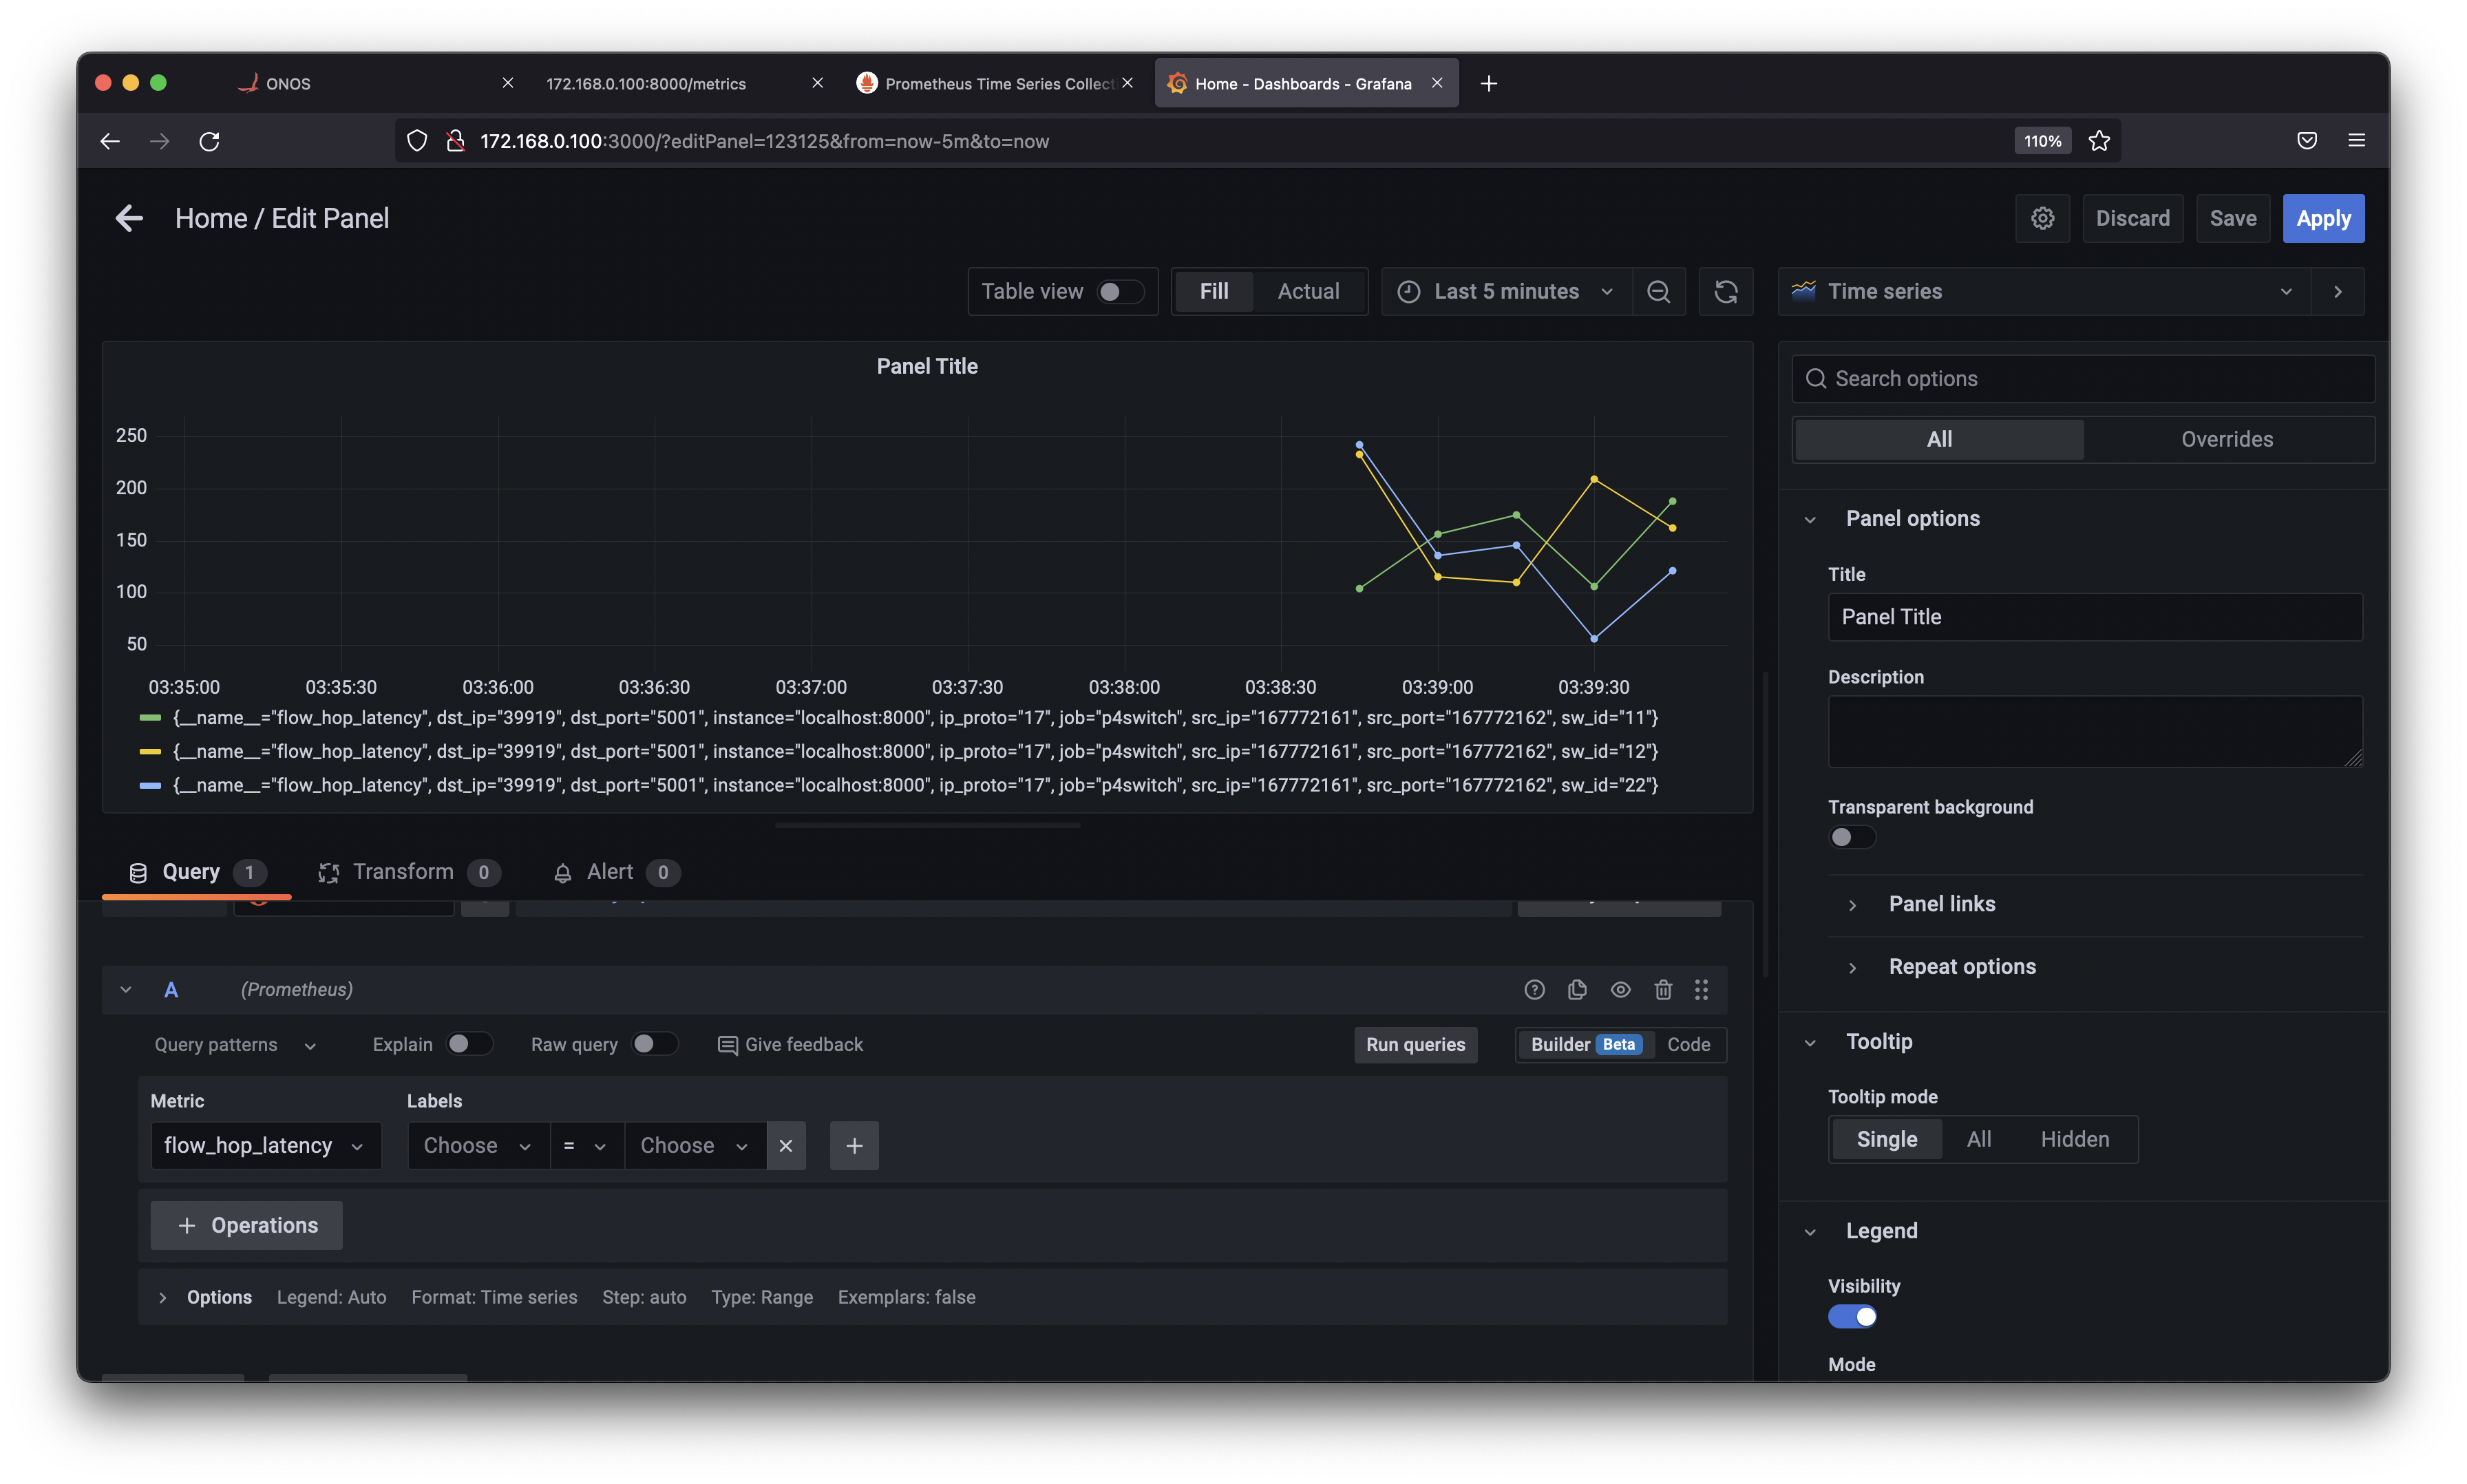Click the tracking protection shield icon
This screenshot has height=1484, width=2467.
click(x=417, y=141)
